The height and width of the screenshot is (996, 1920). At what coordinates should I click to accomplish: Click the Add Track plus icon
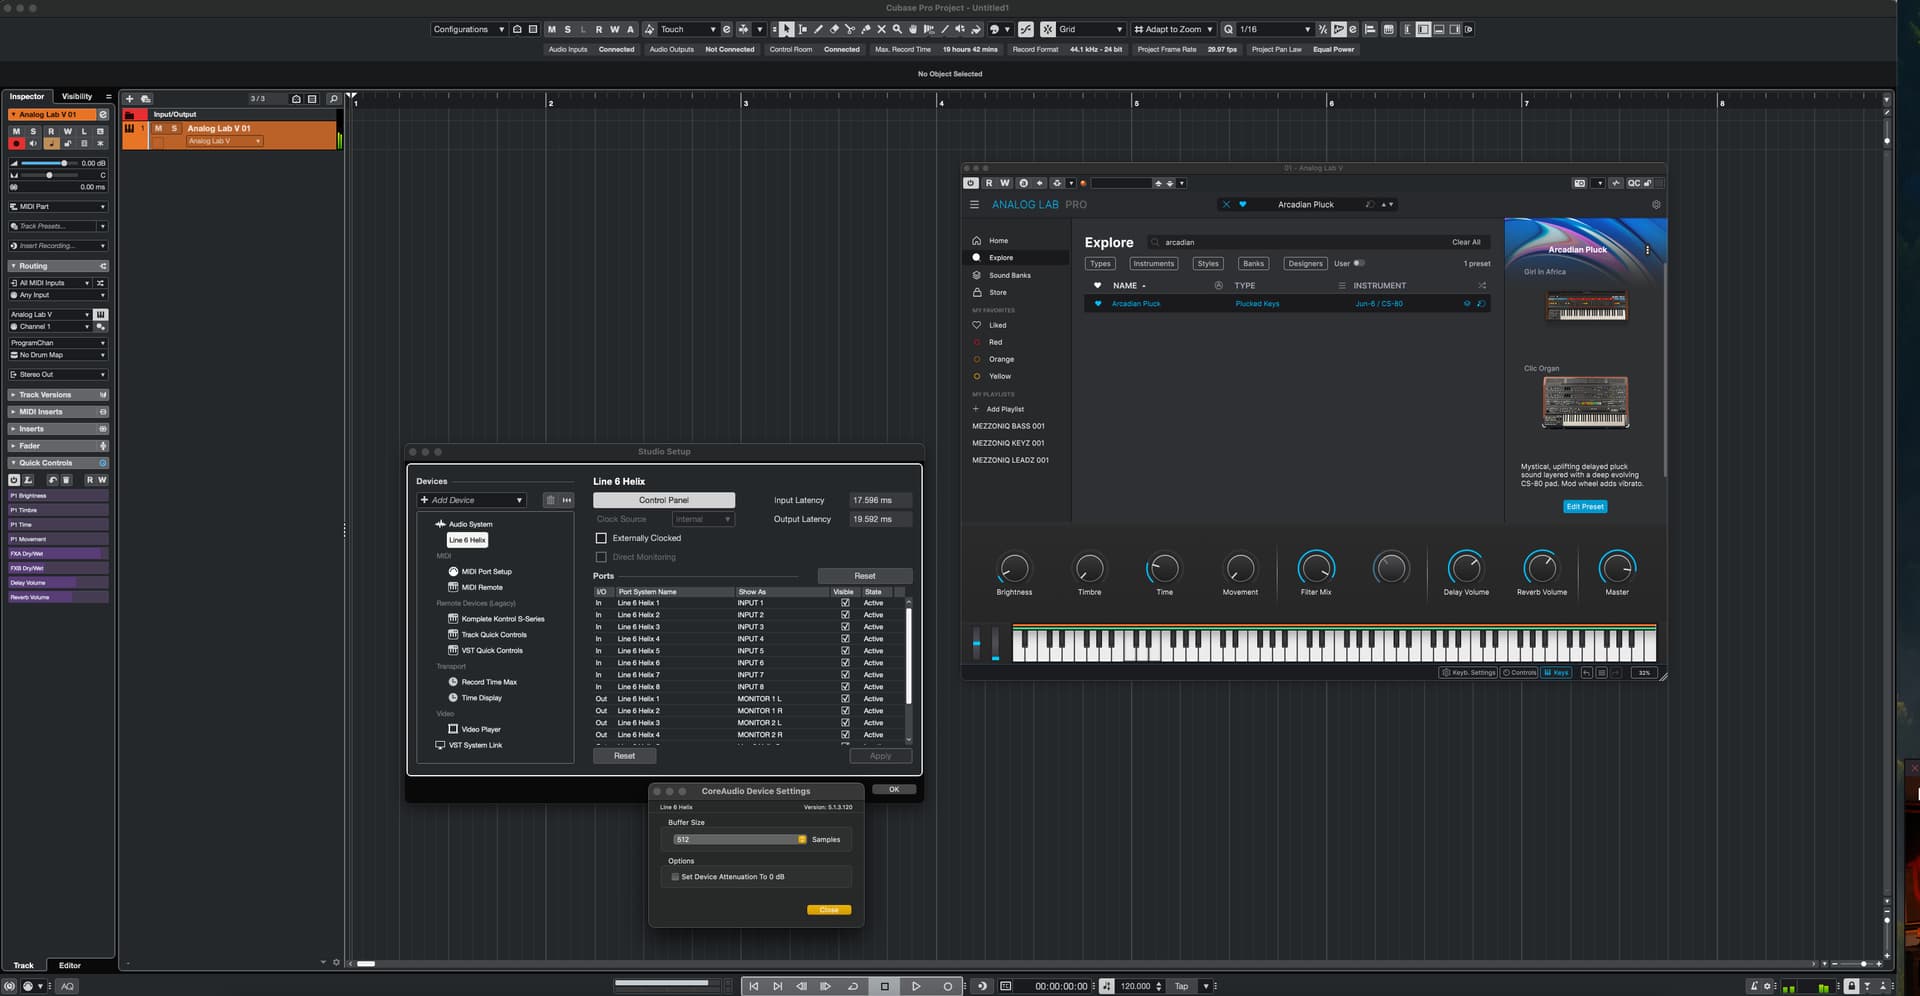pos(129,99)
